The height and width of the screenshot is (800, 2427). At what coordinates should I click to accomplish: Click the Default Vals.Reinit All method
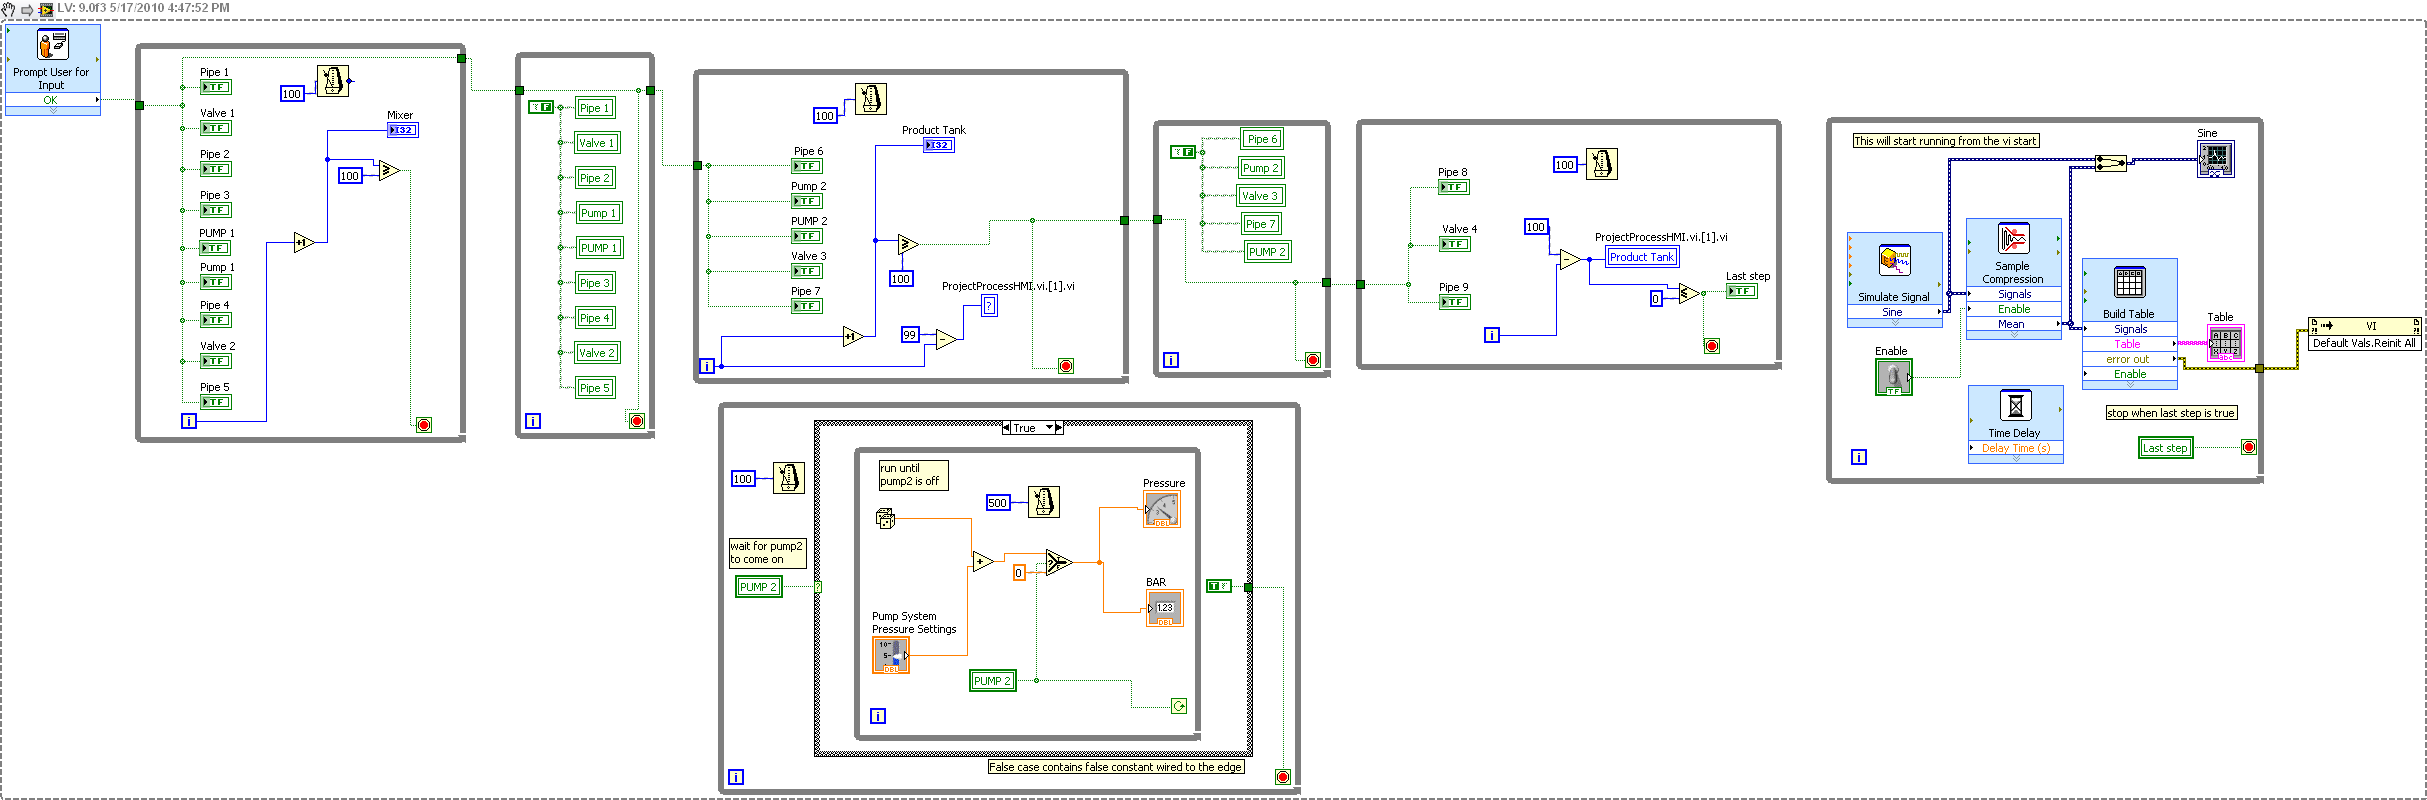2364,343
